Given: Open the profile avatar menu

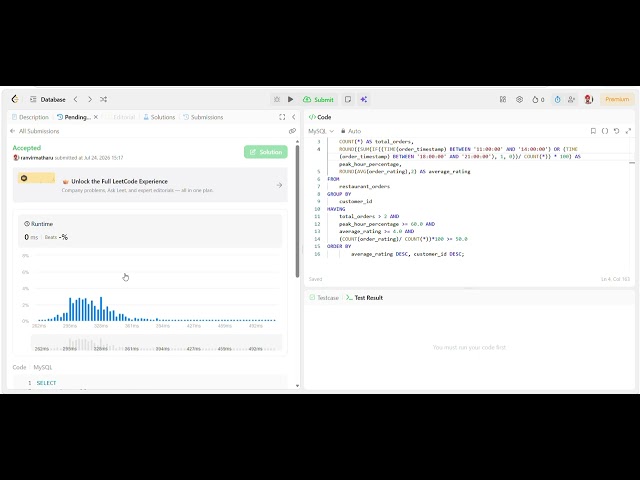Looking at the screenshot, I should pyautogui.click(x=589, y=99).
